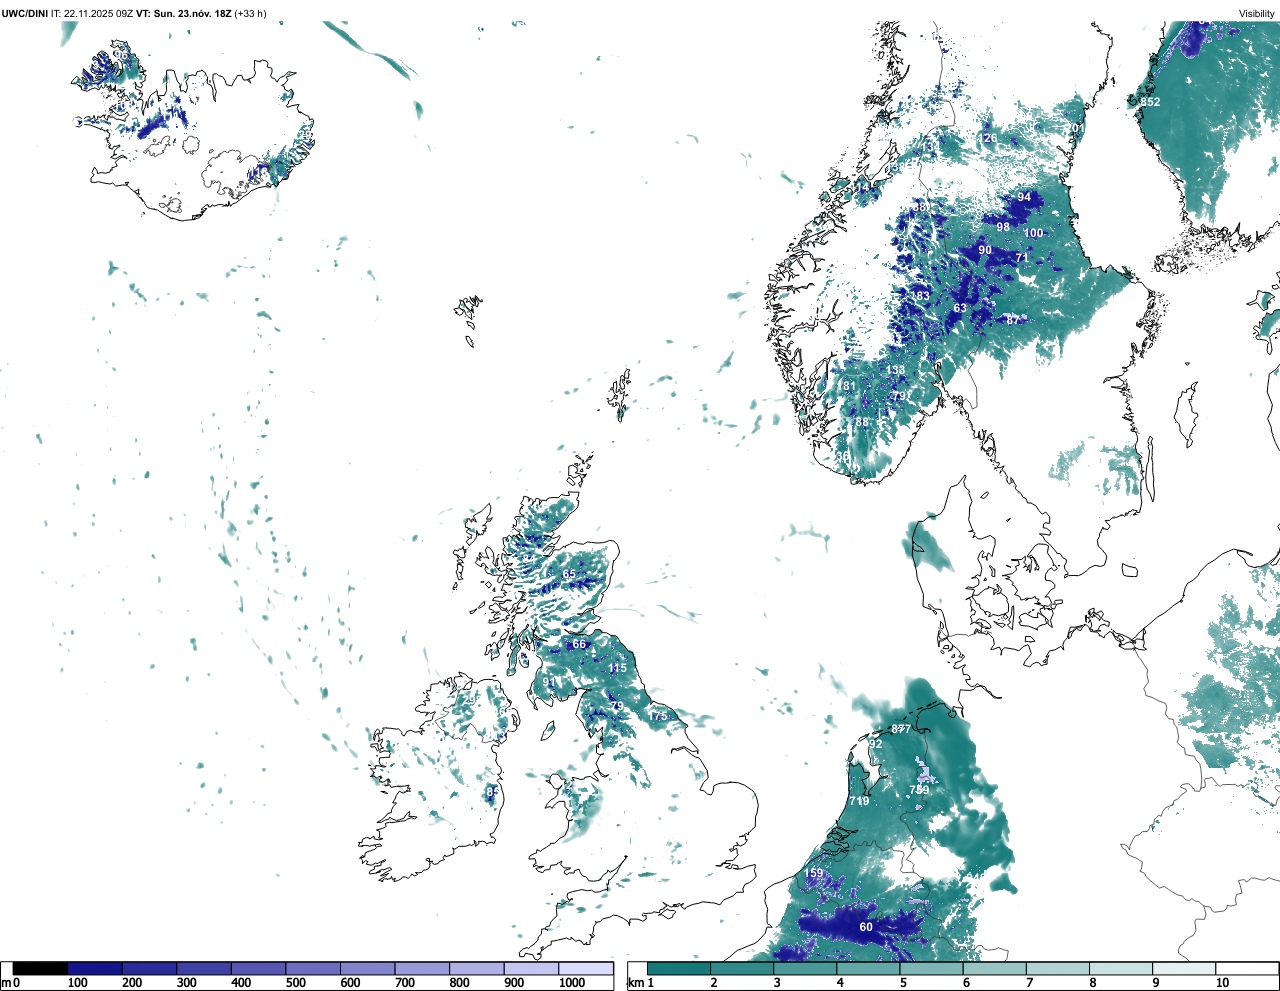The image size is (1280, 991).
Task: Click the '852' value on Finland's coast
Action: click(1150, 102)
